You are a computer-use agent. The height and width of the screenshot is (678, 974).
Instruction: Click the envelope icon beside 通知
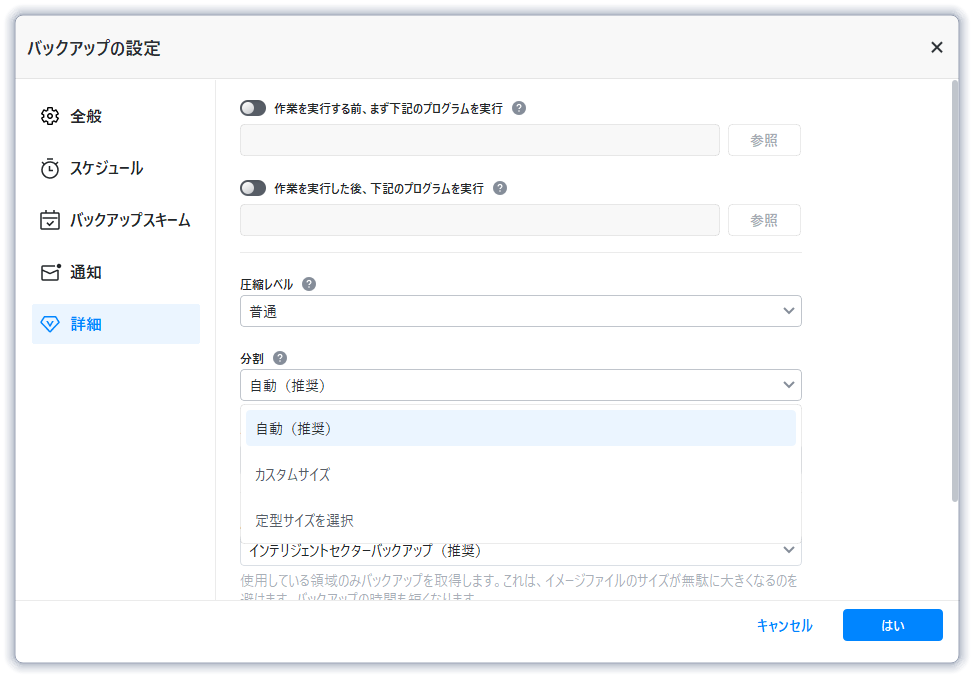coord(50,272)
